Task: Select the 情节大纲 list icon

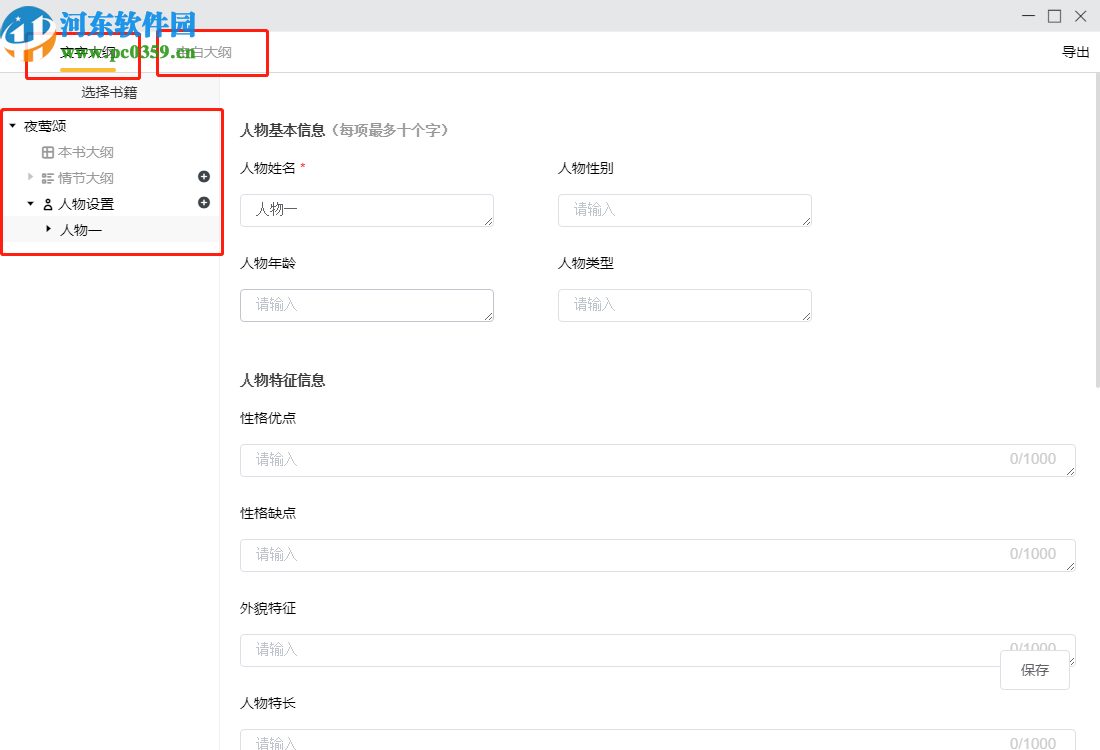Action: pos(48,177)
